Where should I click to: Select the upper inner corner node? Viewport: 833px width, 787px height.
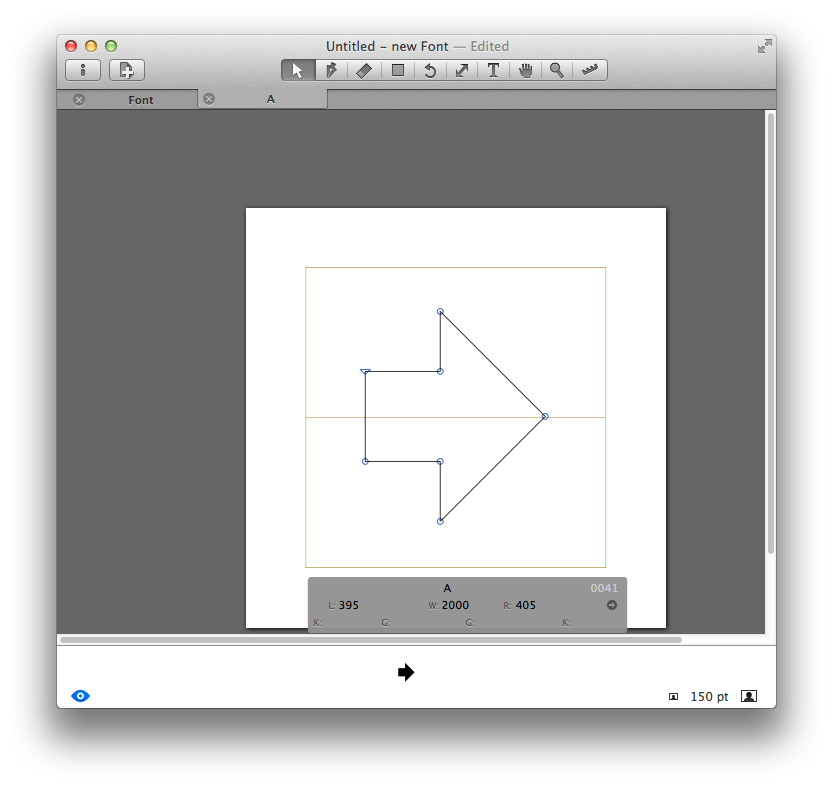coord(440,371)
